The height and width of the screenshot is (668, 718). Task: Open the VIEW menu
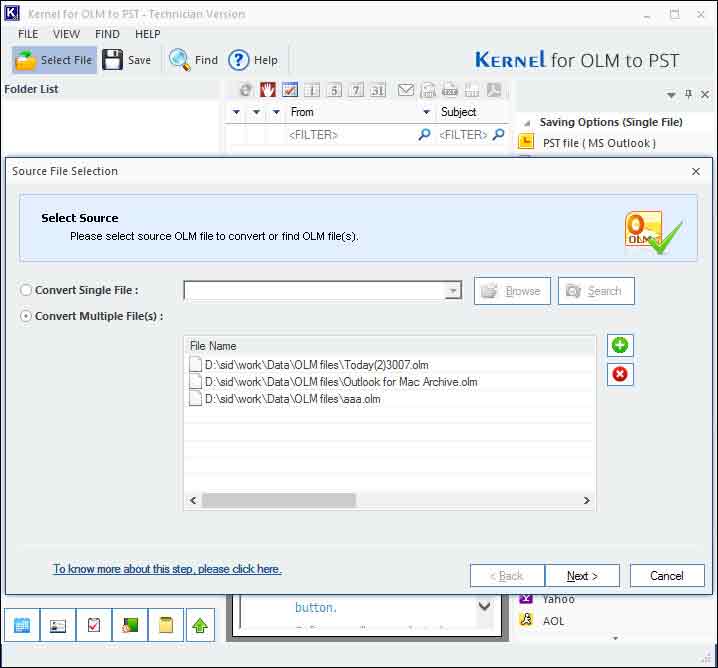pyautogui.click(x=66, y=34)
